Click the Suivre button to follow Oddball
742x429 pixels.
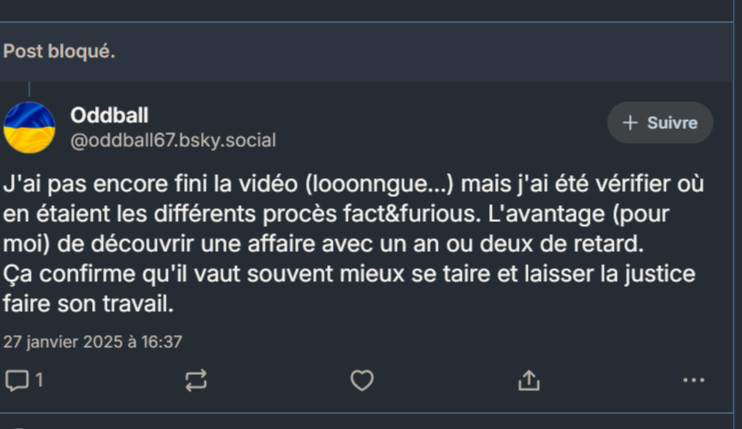click(x=660, y=123)
